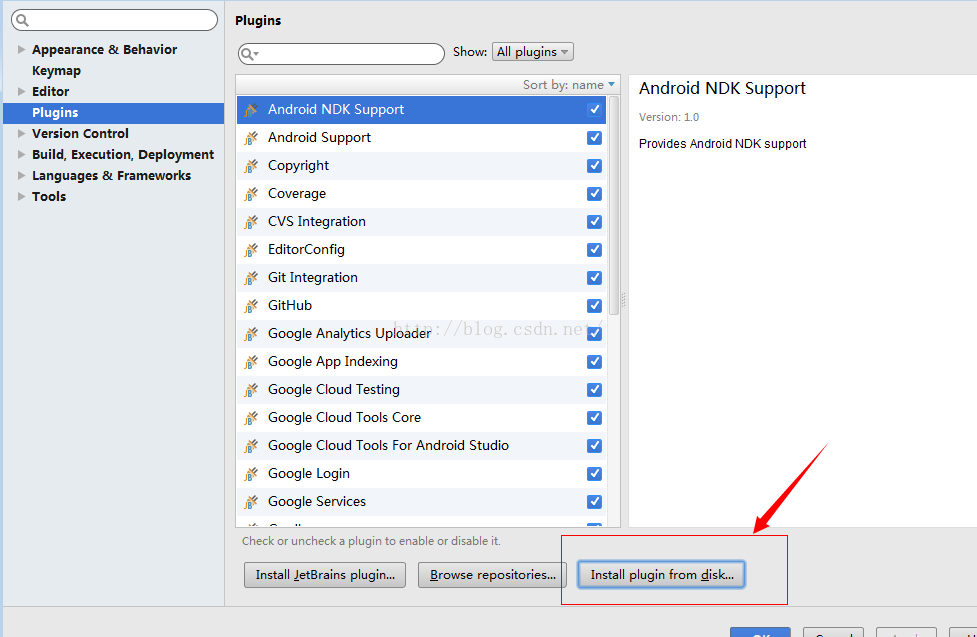Click the Android Support plugin icon
The height and width of the screenshot is (637, 977).
click(x=251, y=138)
